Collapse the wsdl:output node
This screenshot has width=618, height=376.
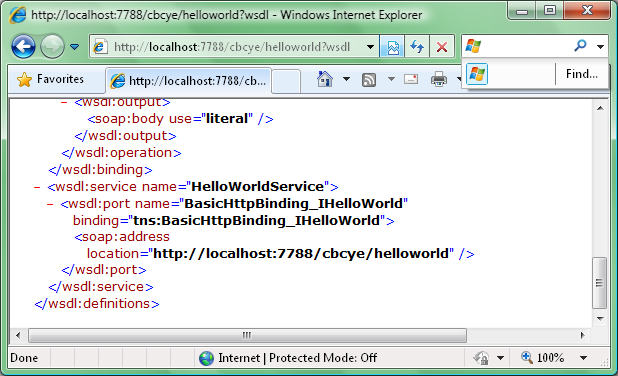click(x=64, y=102)
